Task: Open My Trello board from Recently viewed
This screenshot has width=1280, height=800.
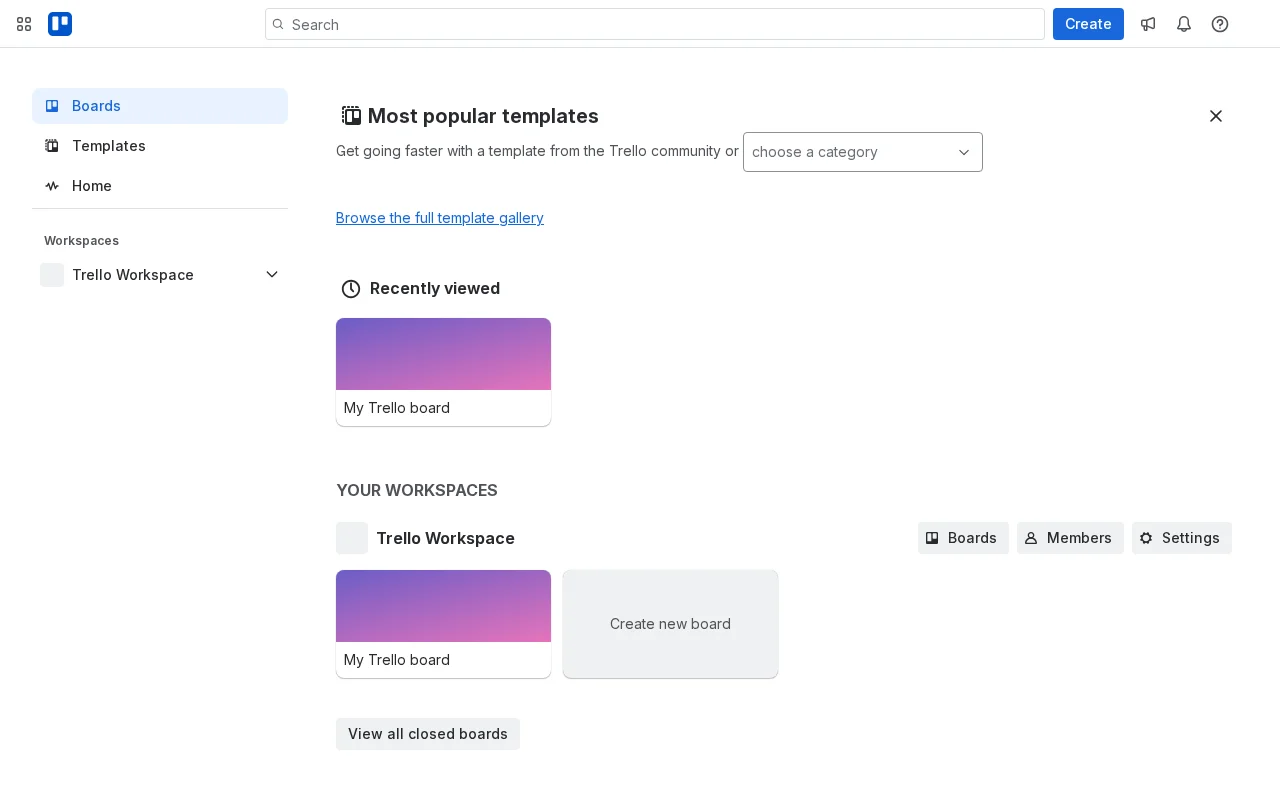Action: click(443, 372)
